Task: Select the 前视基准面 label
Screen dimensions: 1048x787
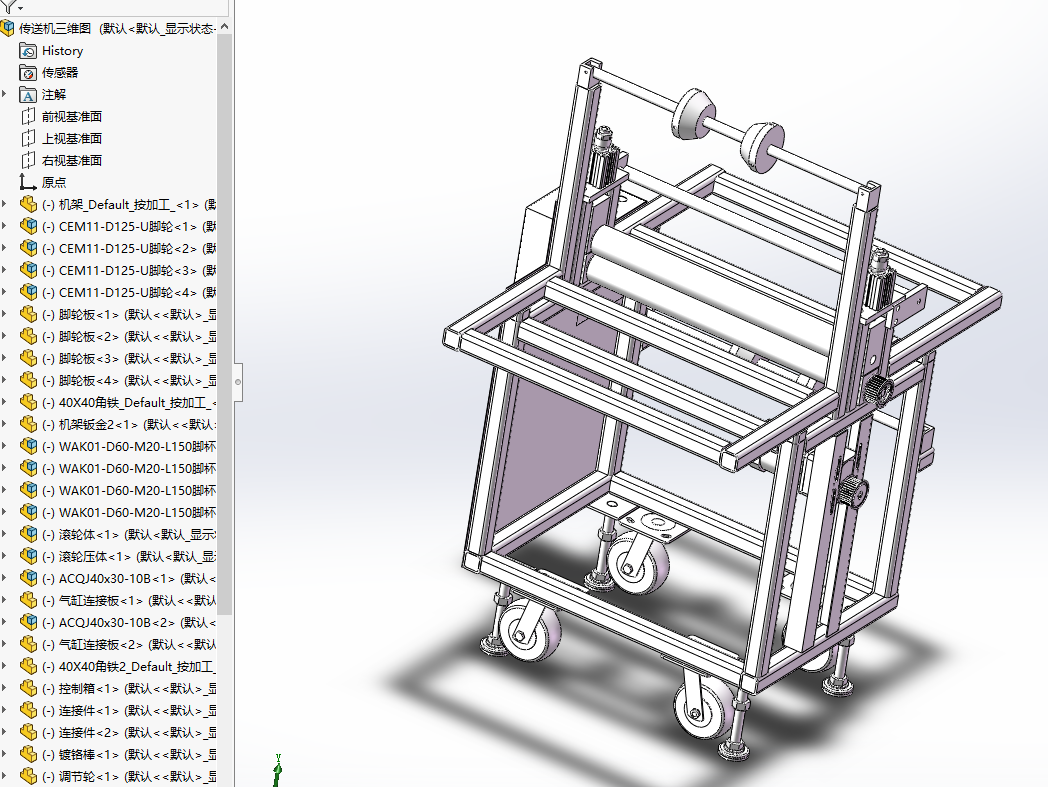Action: tap(72, 116)
